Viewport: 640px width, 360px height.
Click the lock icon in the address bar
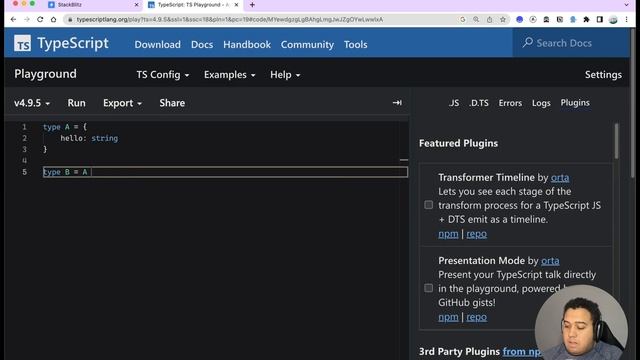pos(70,19)
